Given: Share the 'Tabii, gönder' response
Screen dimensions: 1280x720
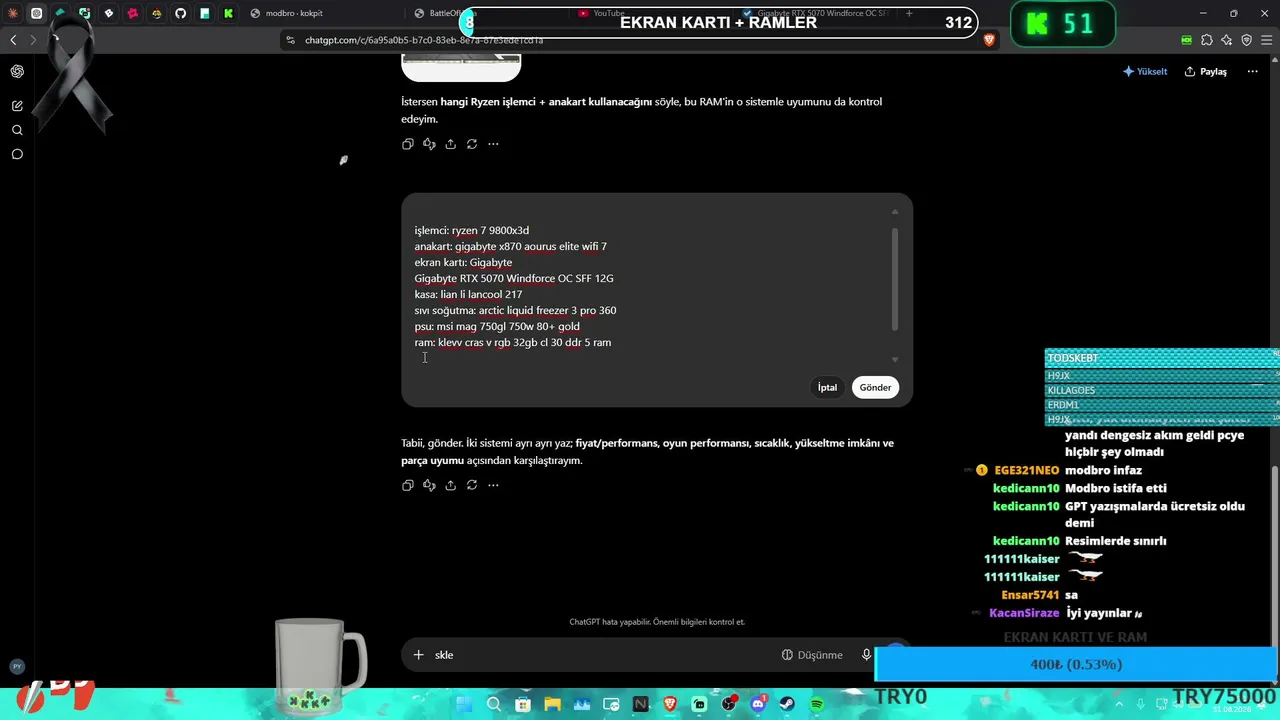Looking at the screenshot, I should pyautogui.click(x=450, y=485).
